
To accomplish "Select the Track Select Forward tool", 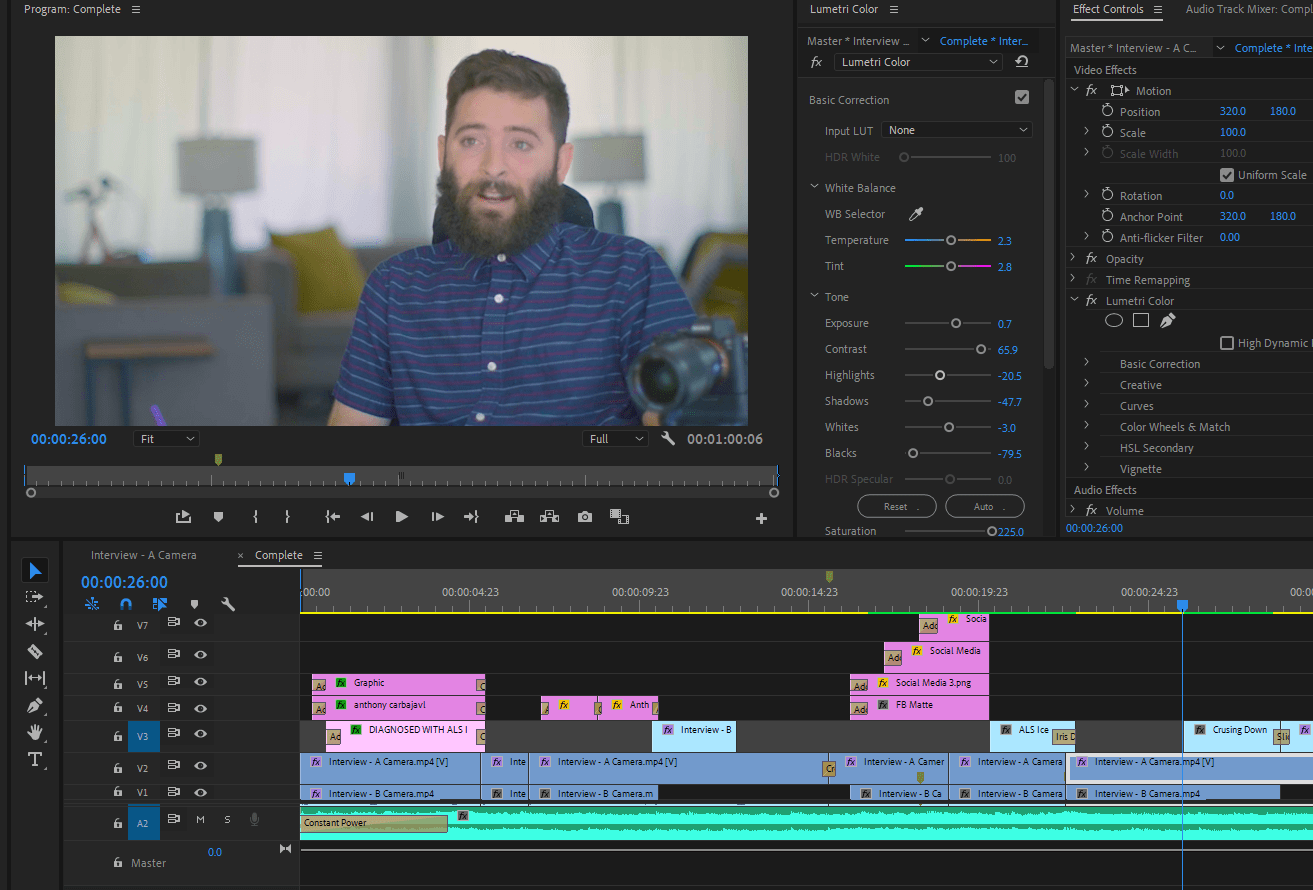I will 35,597.
